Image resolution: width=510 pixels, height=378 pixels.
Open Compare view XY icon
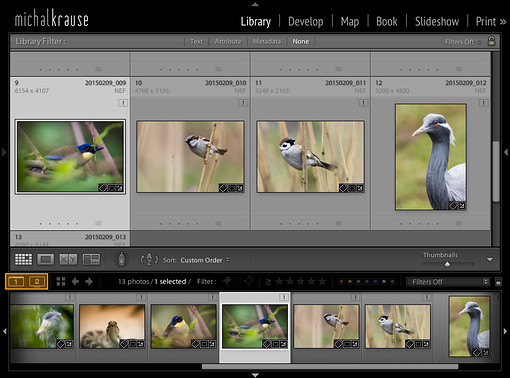click(x=68, y=259)
